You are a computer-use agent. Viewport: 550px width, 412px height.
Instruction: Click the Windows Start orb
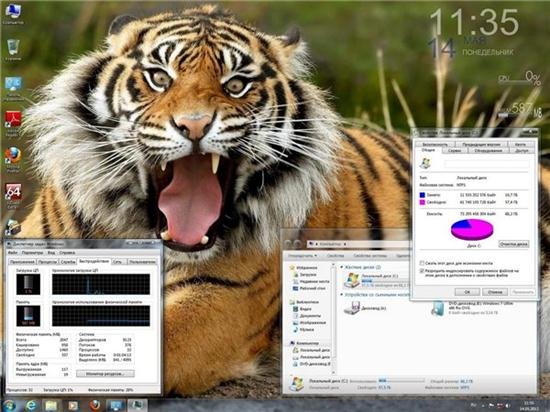pyautogui.click(x=9, y=405)
